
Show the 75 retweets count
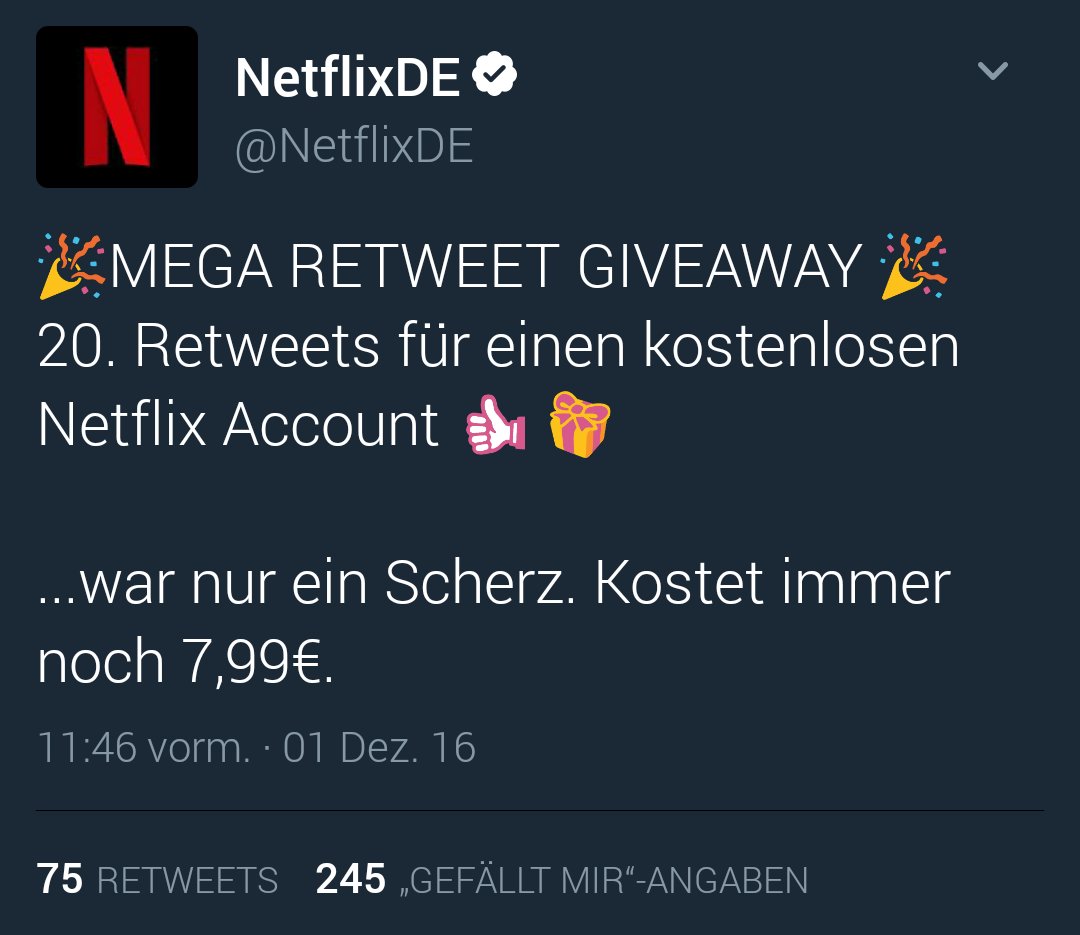click(x=60, y=879)
